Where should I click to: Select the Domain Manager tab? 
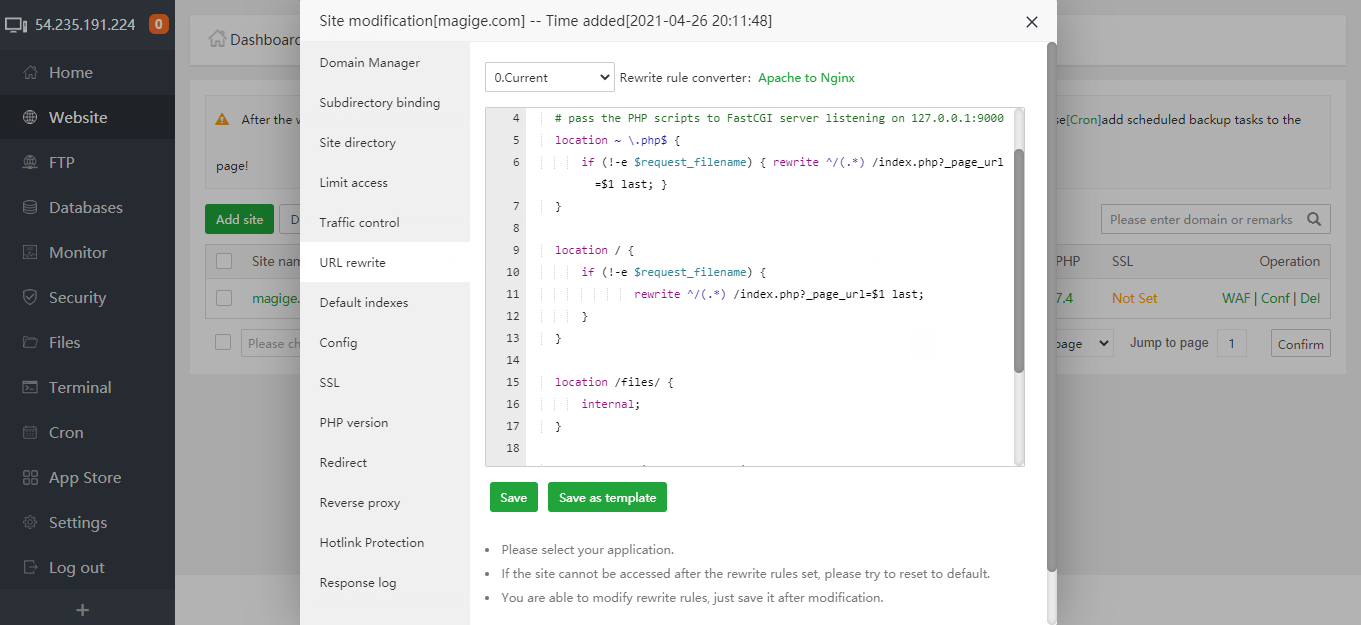coord(370,63)
